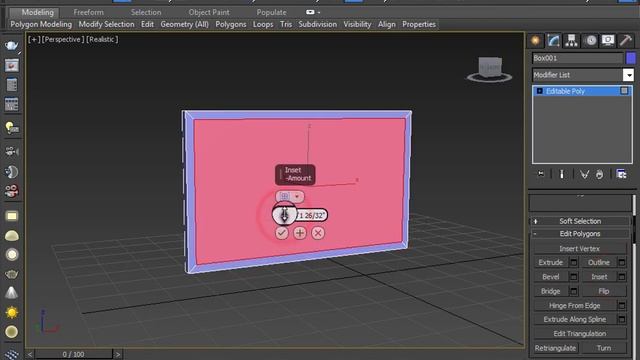The width and height of the screenshot is (640, 360).
Task: Click the Rendered Frame Window icon
Action: 11,65
